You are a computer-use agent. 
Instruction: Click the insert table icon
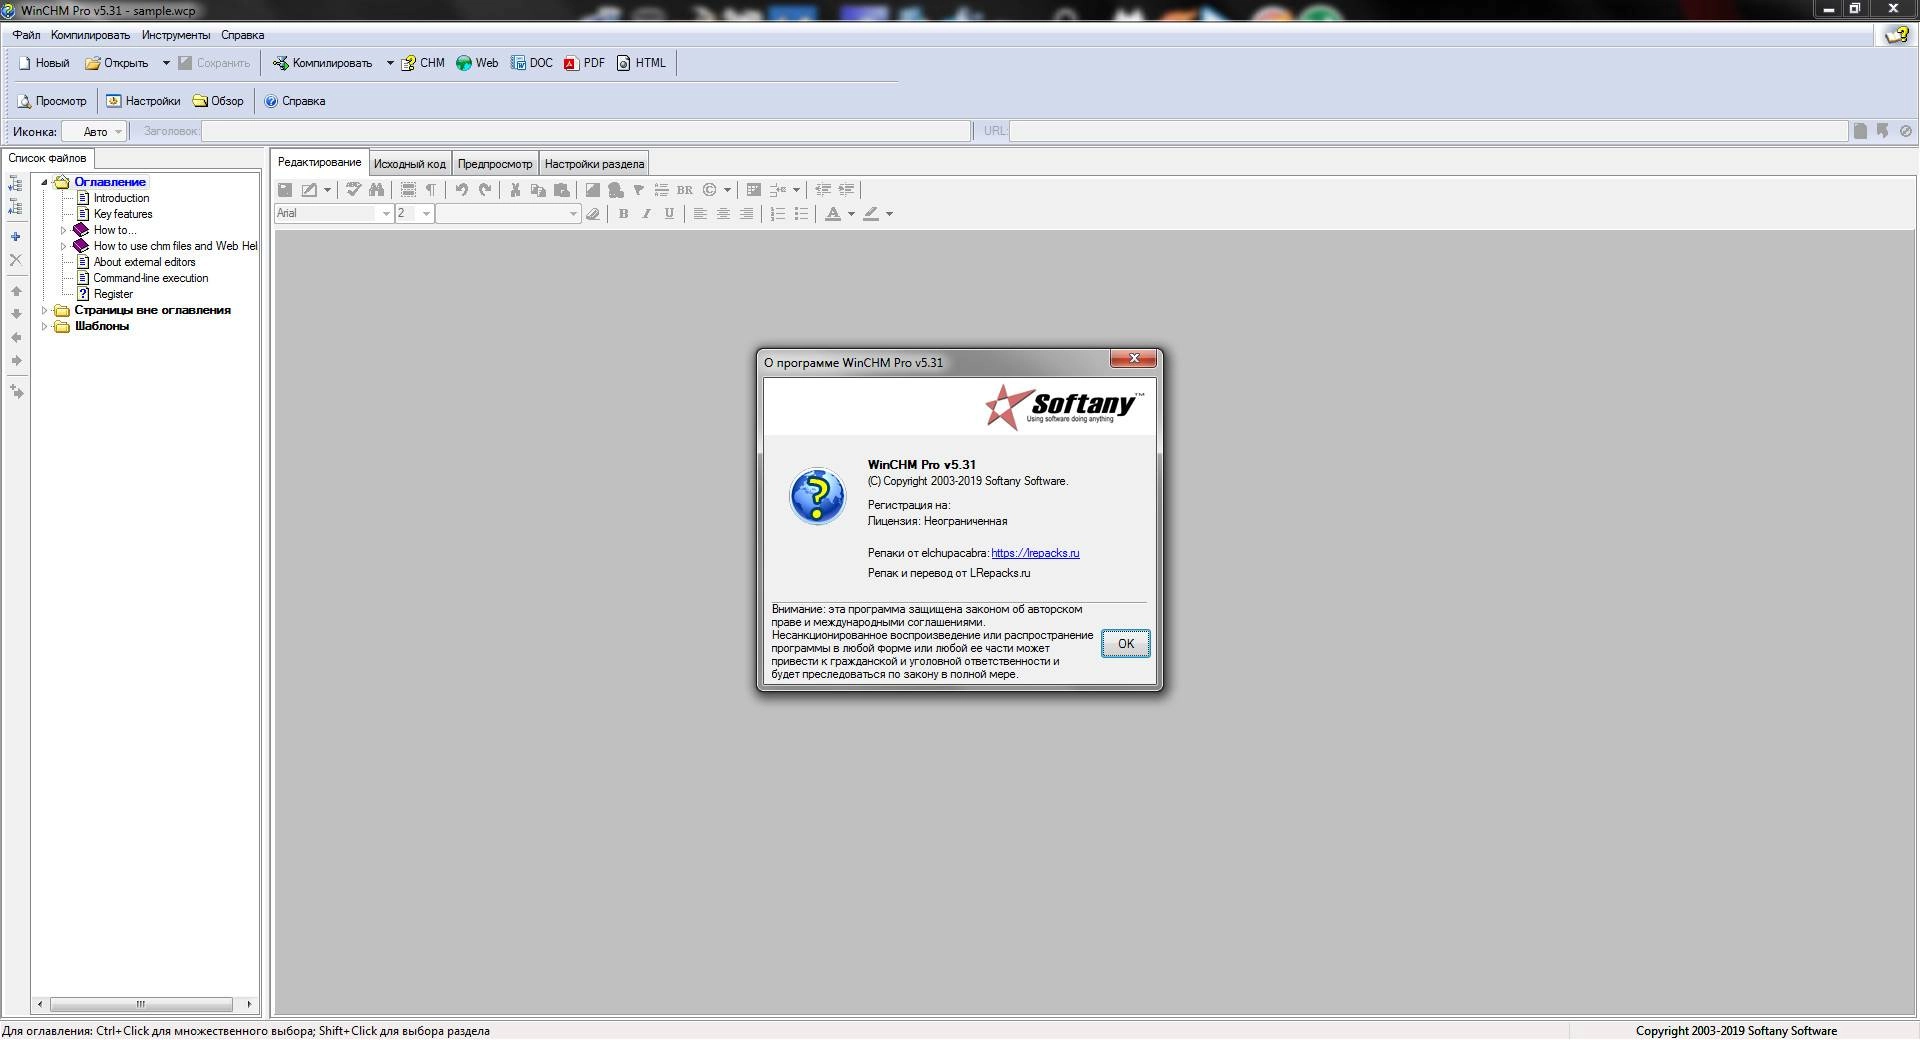(x=754, y=190)
